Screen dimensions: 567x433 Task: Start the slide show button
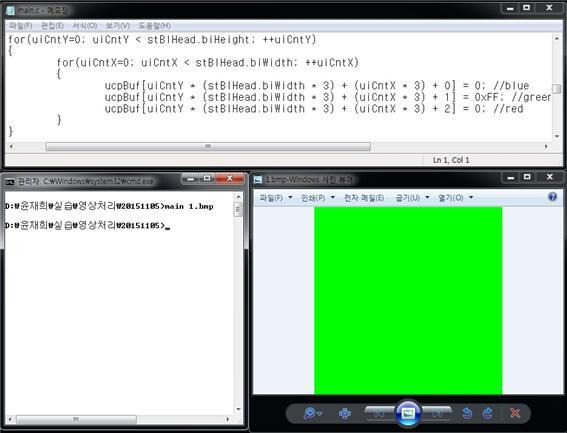tap(408, 413)
